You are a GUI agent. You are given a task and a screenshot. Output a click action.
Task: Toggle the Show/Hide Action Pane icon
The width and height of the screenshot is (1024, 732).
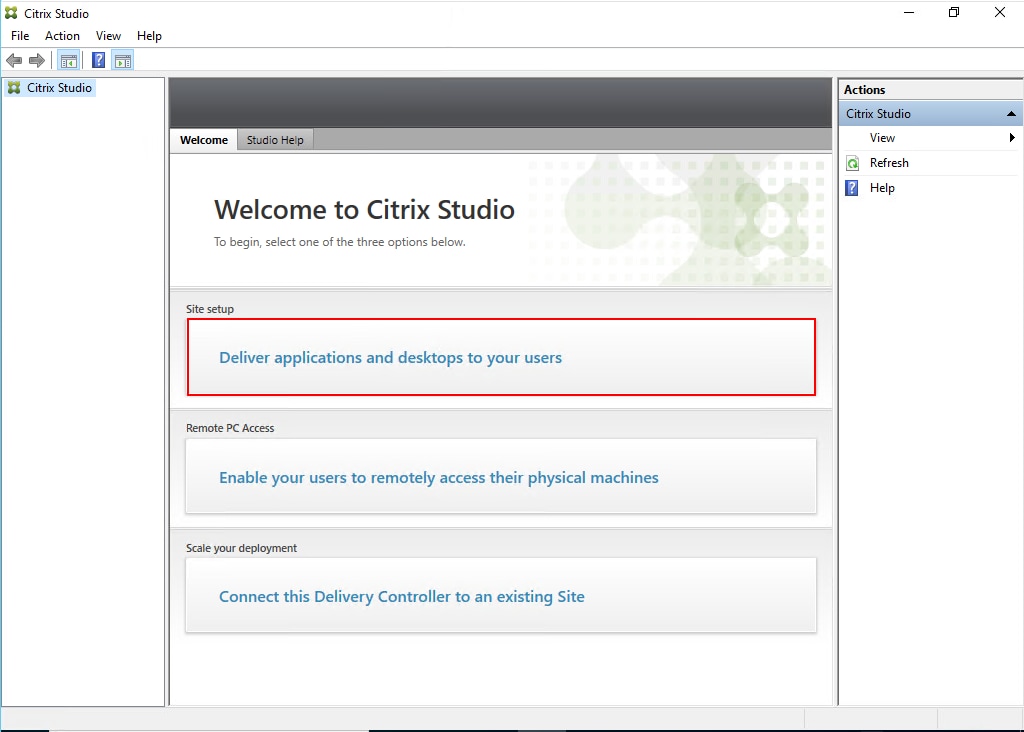point(123,61)
